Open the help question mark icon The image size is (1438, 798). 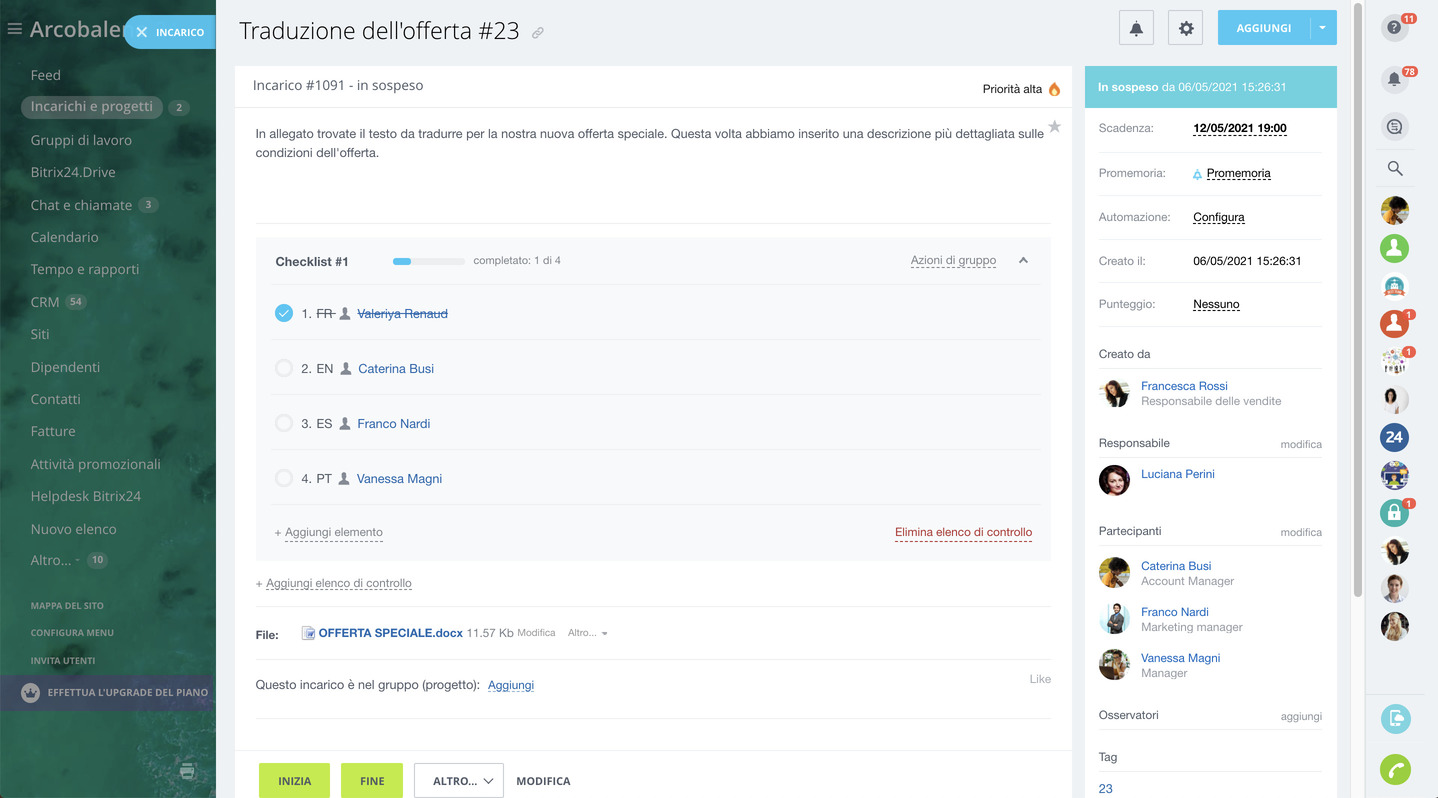tap(1394, 28)
